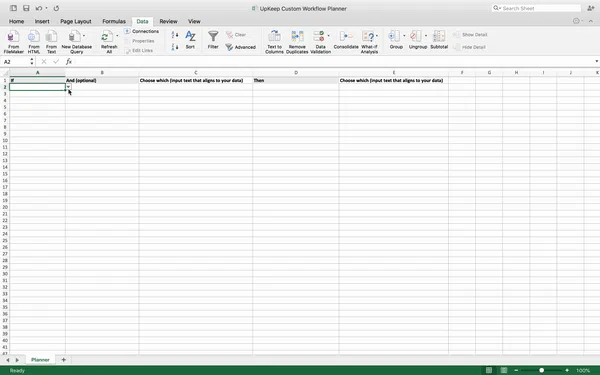Undo the last action
600x375 pixels.
pos(39,8)
